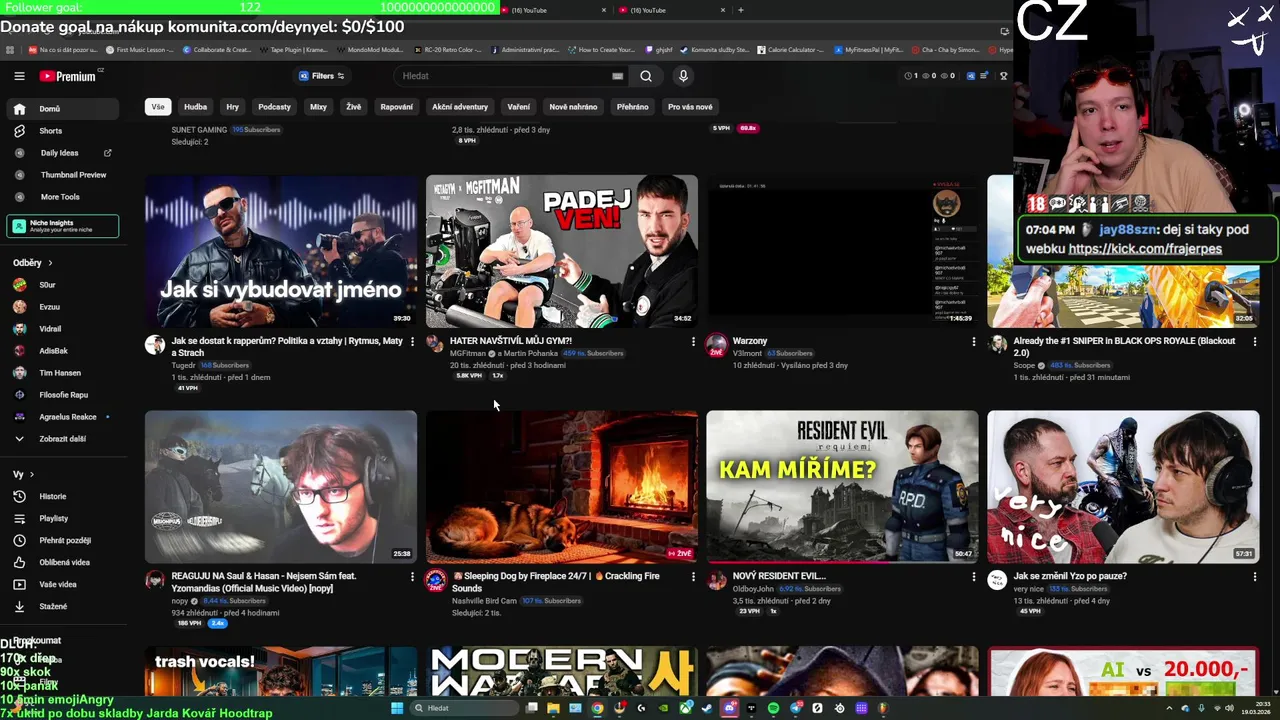Expand the Vy section chevron

pyautogui.click(x=31, y=475)
